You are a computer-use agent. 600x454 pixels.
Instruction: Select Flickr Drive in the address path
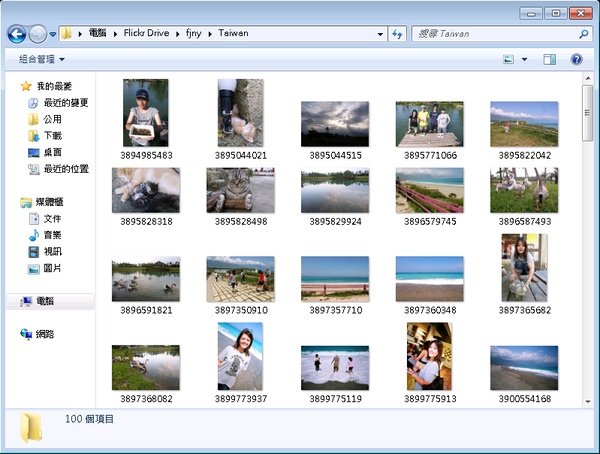click(146, 33)
